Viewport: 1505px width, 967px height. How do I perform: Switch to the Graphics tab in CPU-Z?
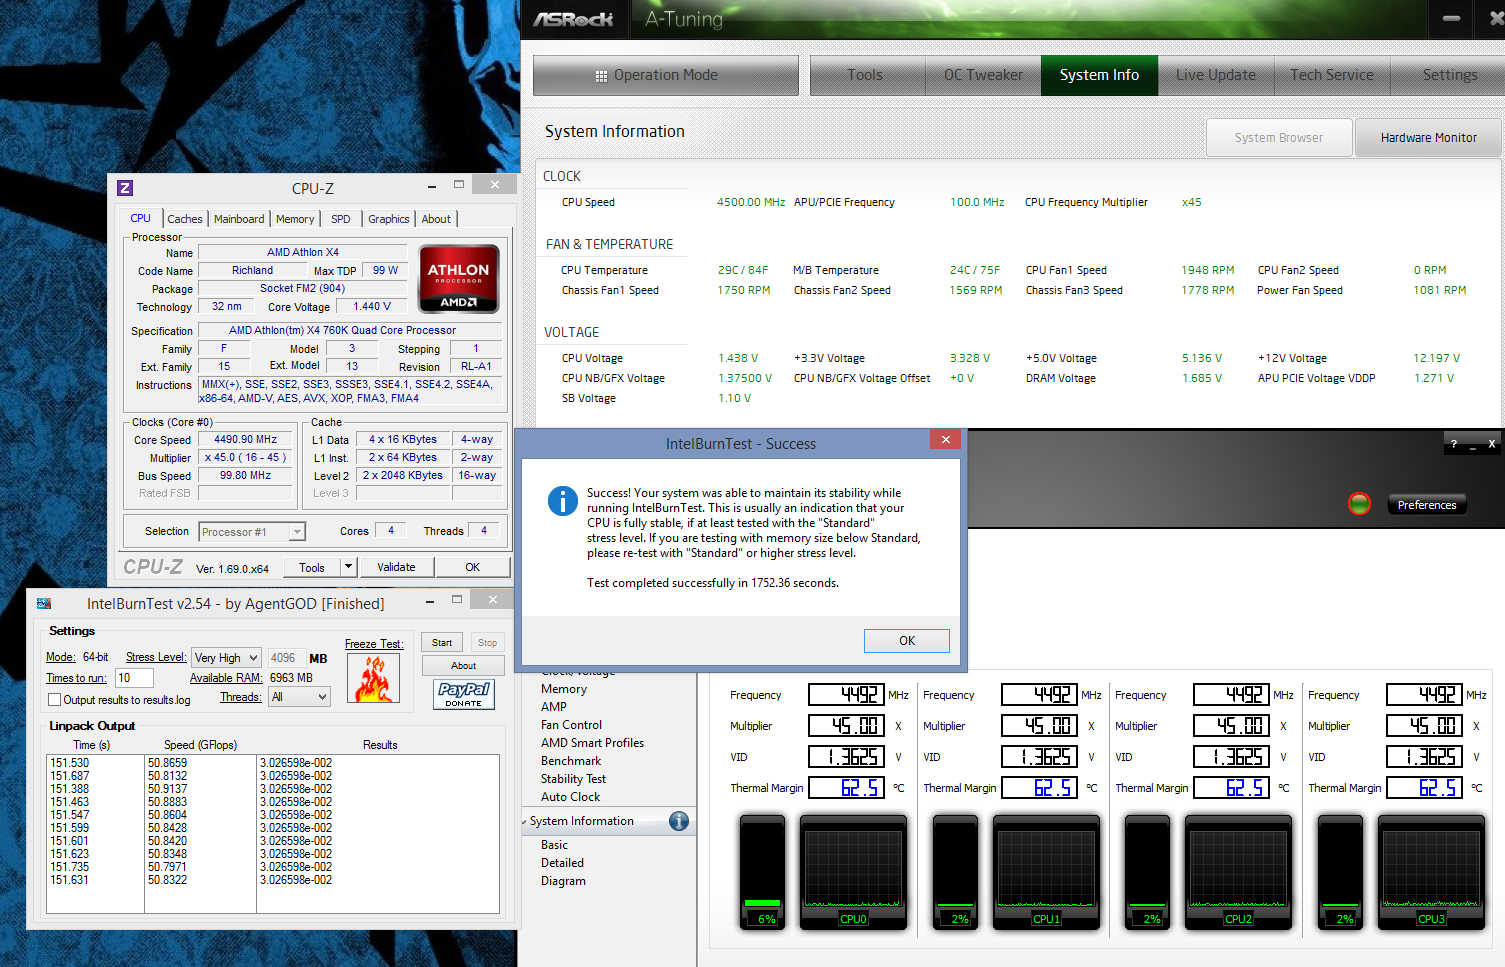[x=389, y=219]
